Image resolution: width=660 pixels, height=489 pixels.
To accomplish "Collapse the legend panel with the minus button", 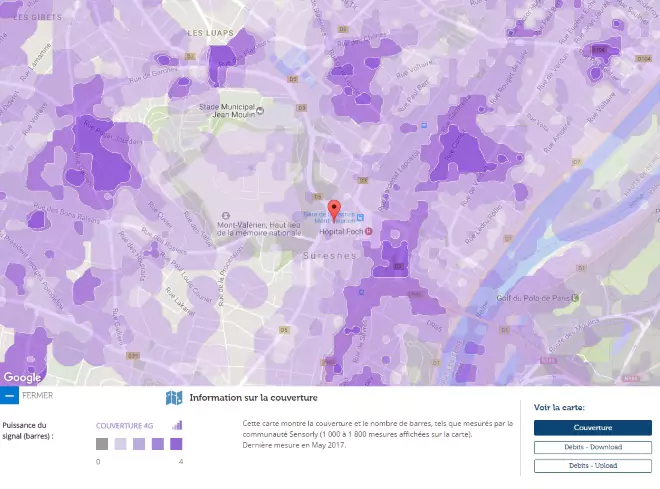I will [x=9, y=396].
